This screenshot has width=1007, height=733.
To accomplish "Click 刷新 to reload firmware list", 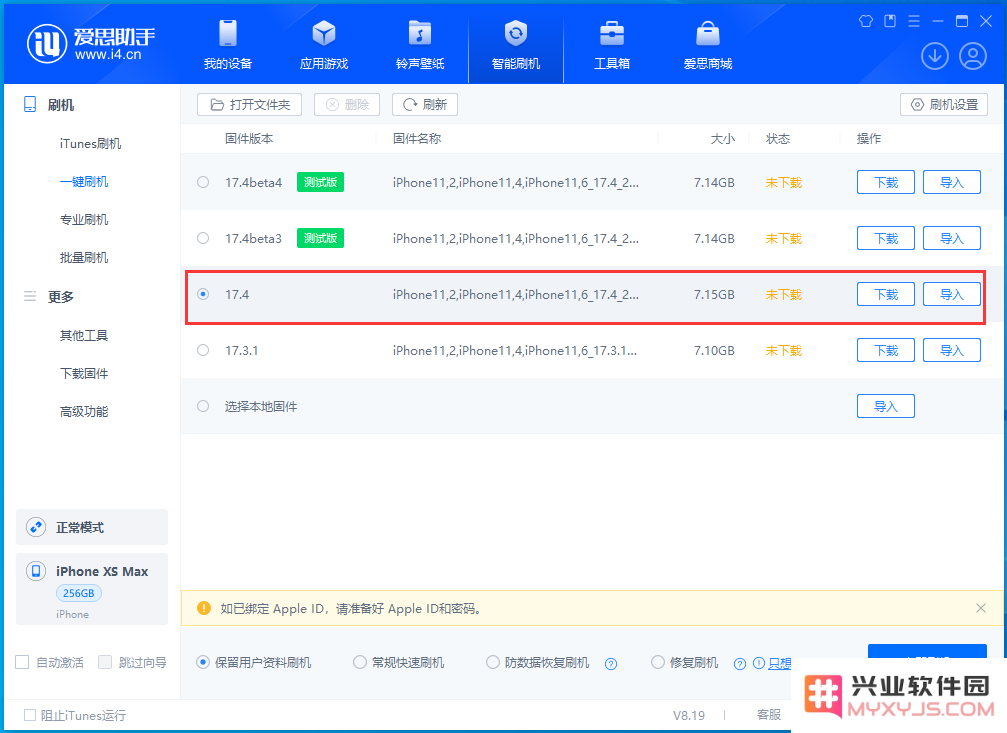I will pyautogui.click(x=425, y=105).
